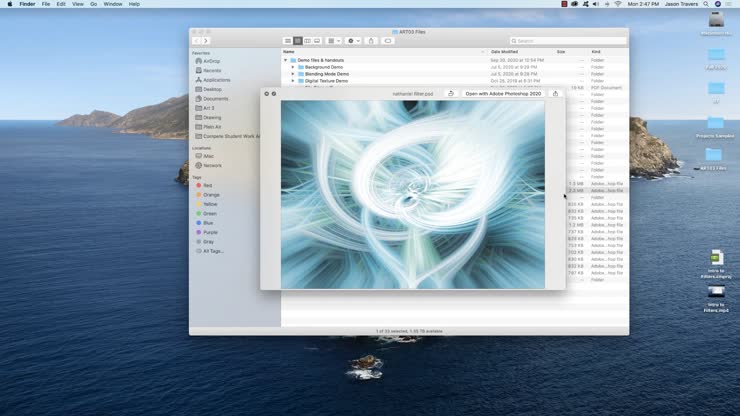Viewport: 740px width, 416px height.
Task: Select the Blending Mode Demo folder row
Action: (x=454, y=74)
